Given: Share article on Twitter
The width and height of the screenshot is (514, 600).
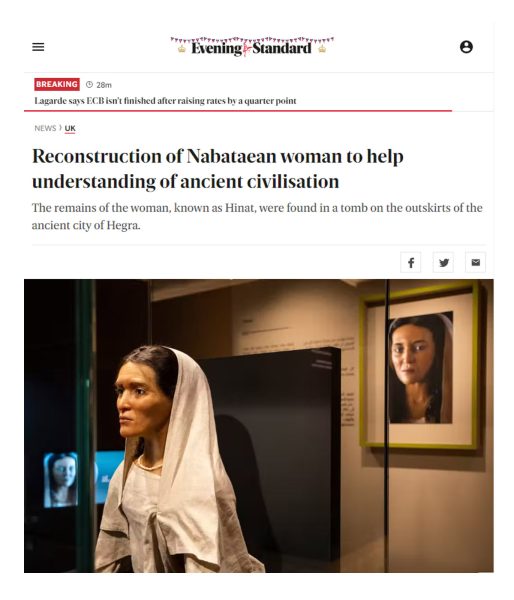Looking at the screenshot, I should pos(443,262).
